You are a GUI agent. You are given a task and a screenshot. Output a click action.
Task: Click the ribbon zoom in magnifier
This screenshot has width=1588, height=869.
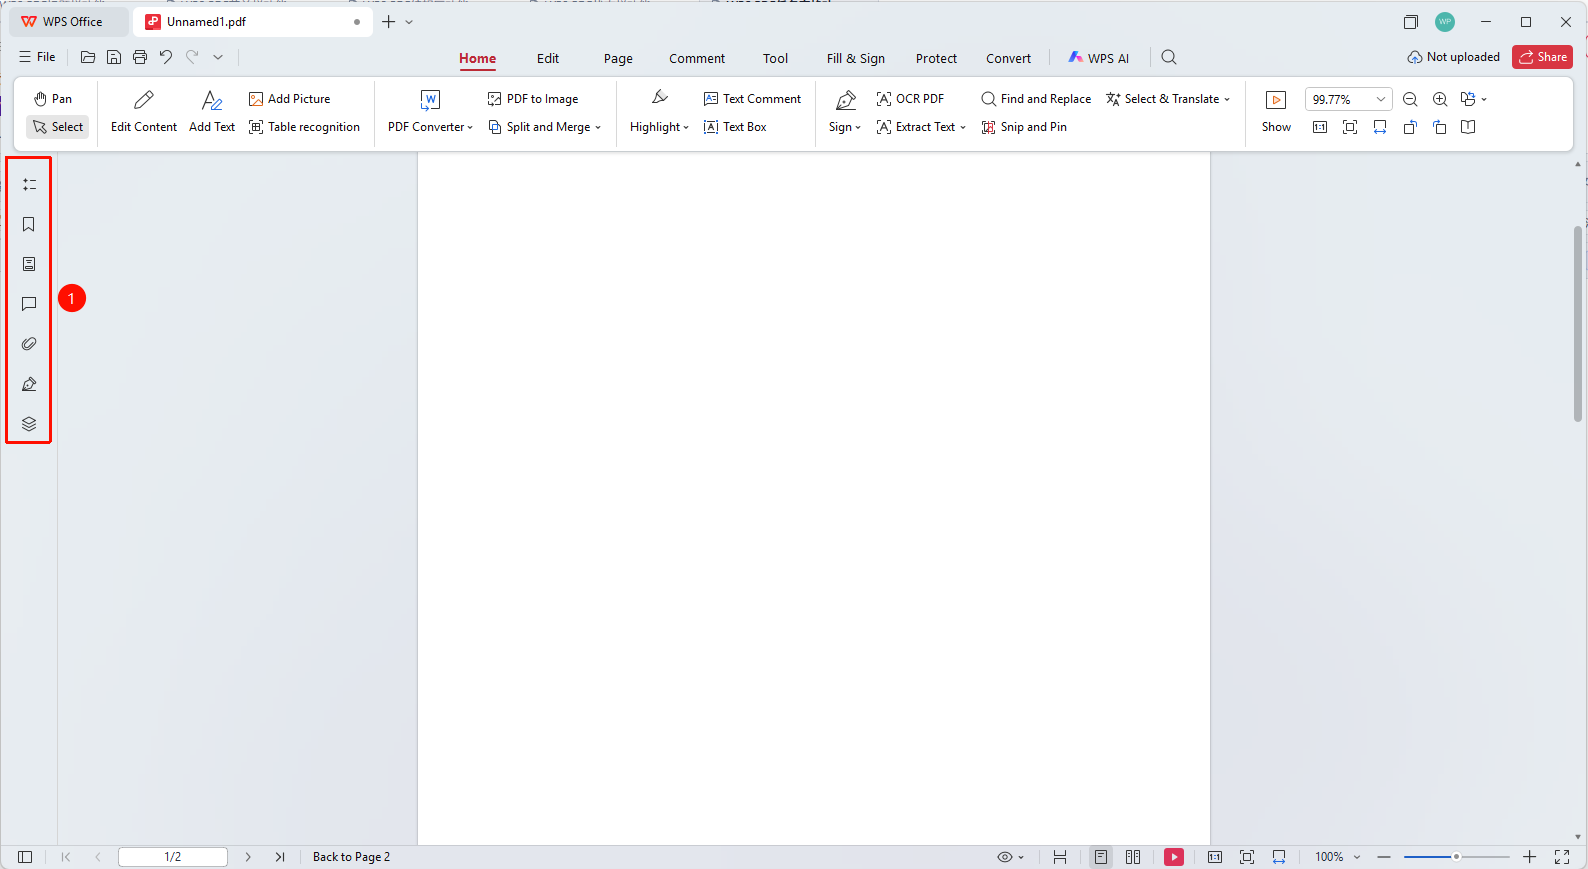(x=1440, y=99)
